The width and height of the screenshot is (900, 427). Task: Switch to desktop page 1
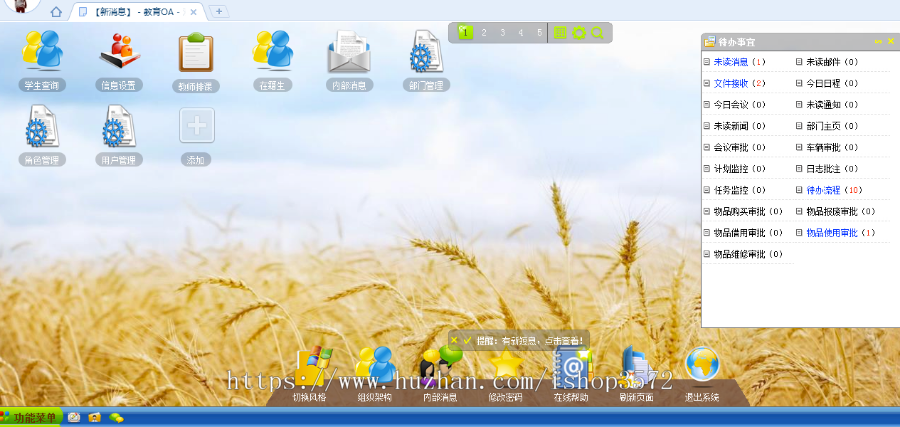(465, 33)
